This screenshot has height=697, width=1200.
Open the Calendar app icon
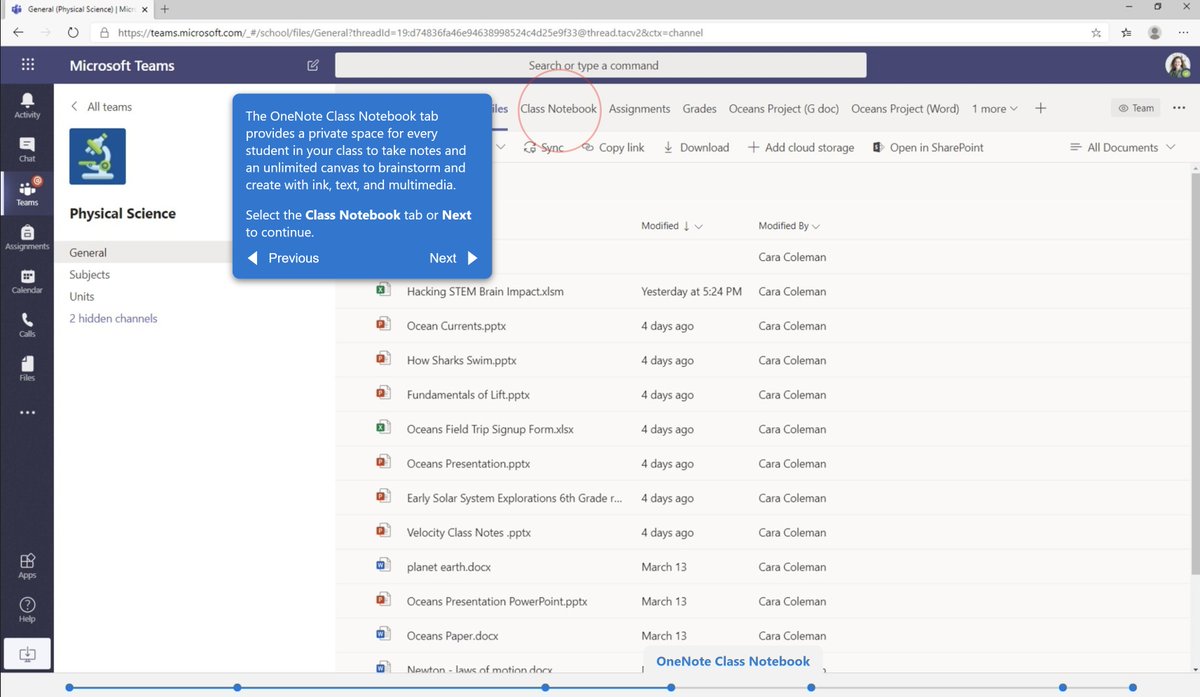tap(27, 281)
